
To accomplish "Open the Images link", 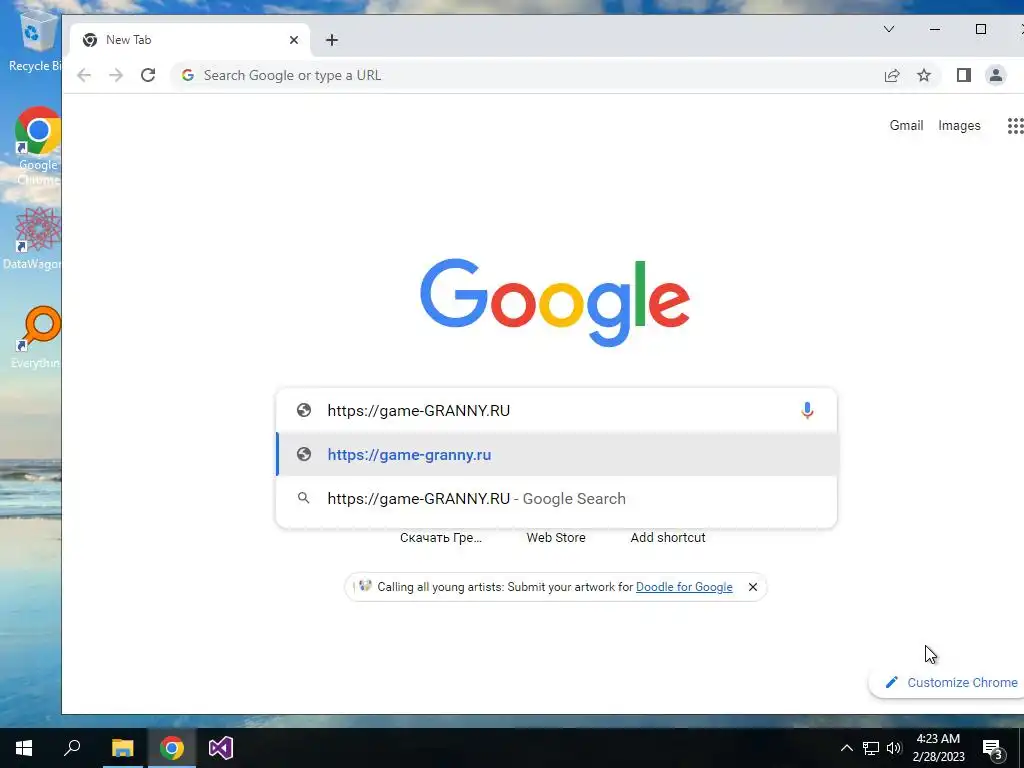I will pos(959,125).
